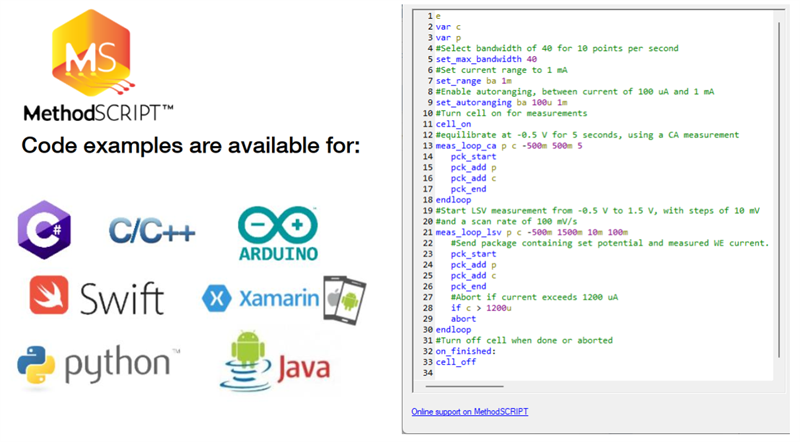Click line 'meas_loop_lsv p c -500m 1500m 10m 100m'
The image size is (800, 442).
(532, 232)
